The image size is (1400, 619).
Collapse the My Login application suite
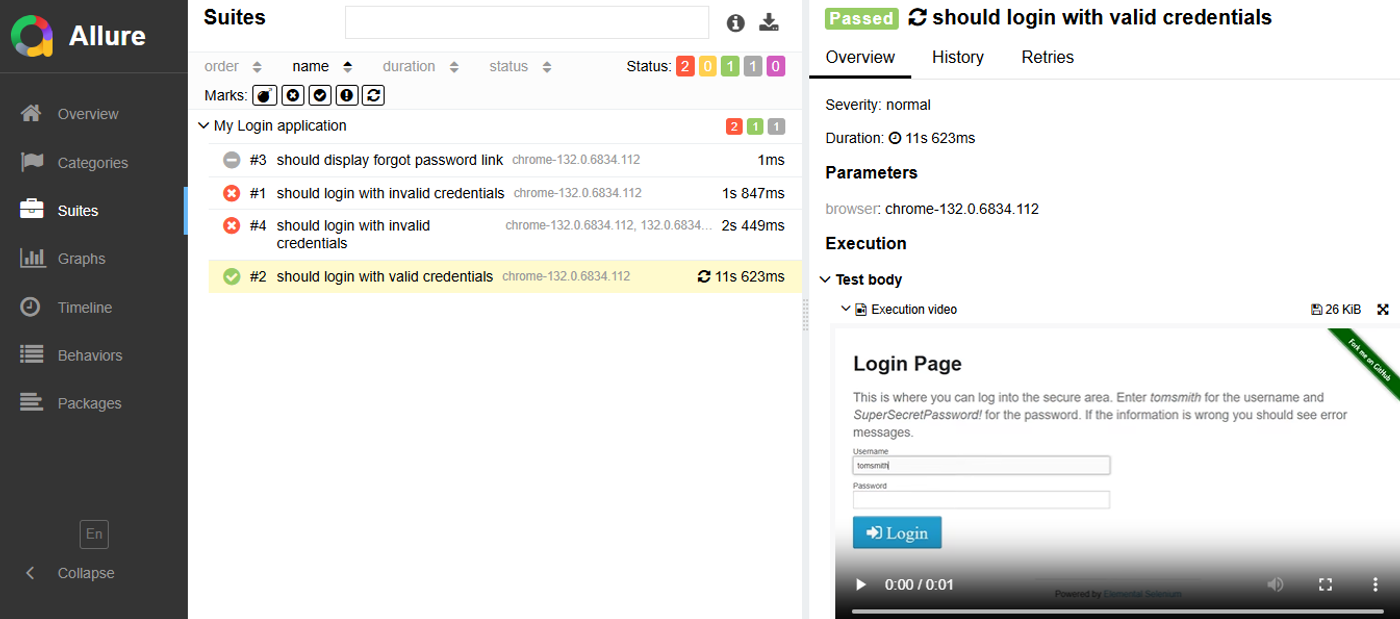click(204, 126)
